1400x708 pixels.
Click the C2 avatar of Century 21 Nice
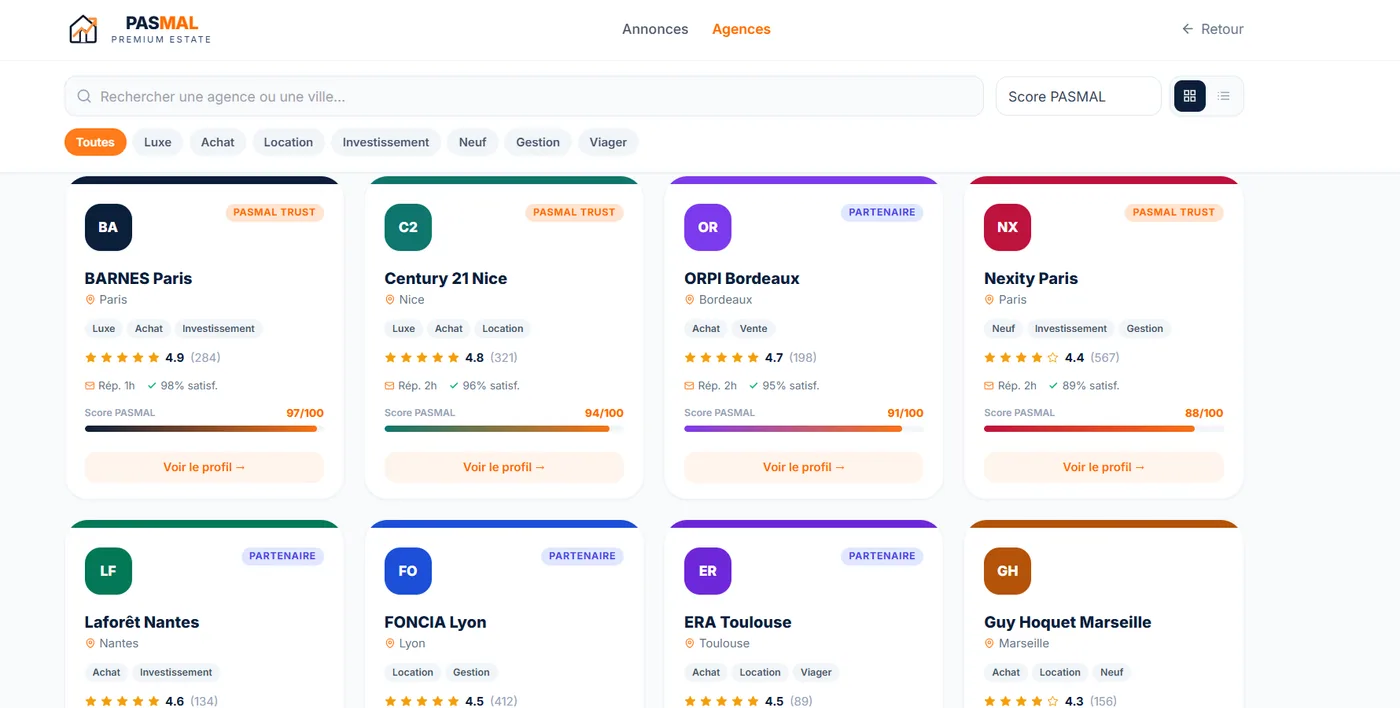point(408,227)
